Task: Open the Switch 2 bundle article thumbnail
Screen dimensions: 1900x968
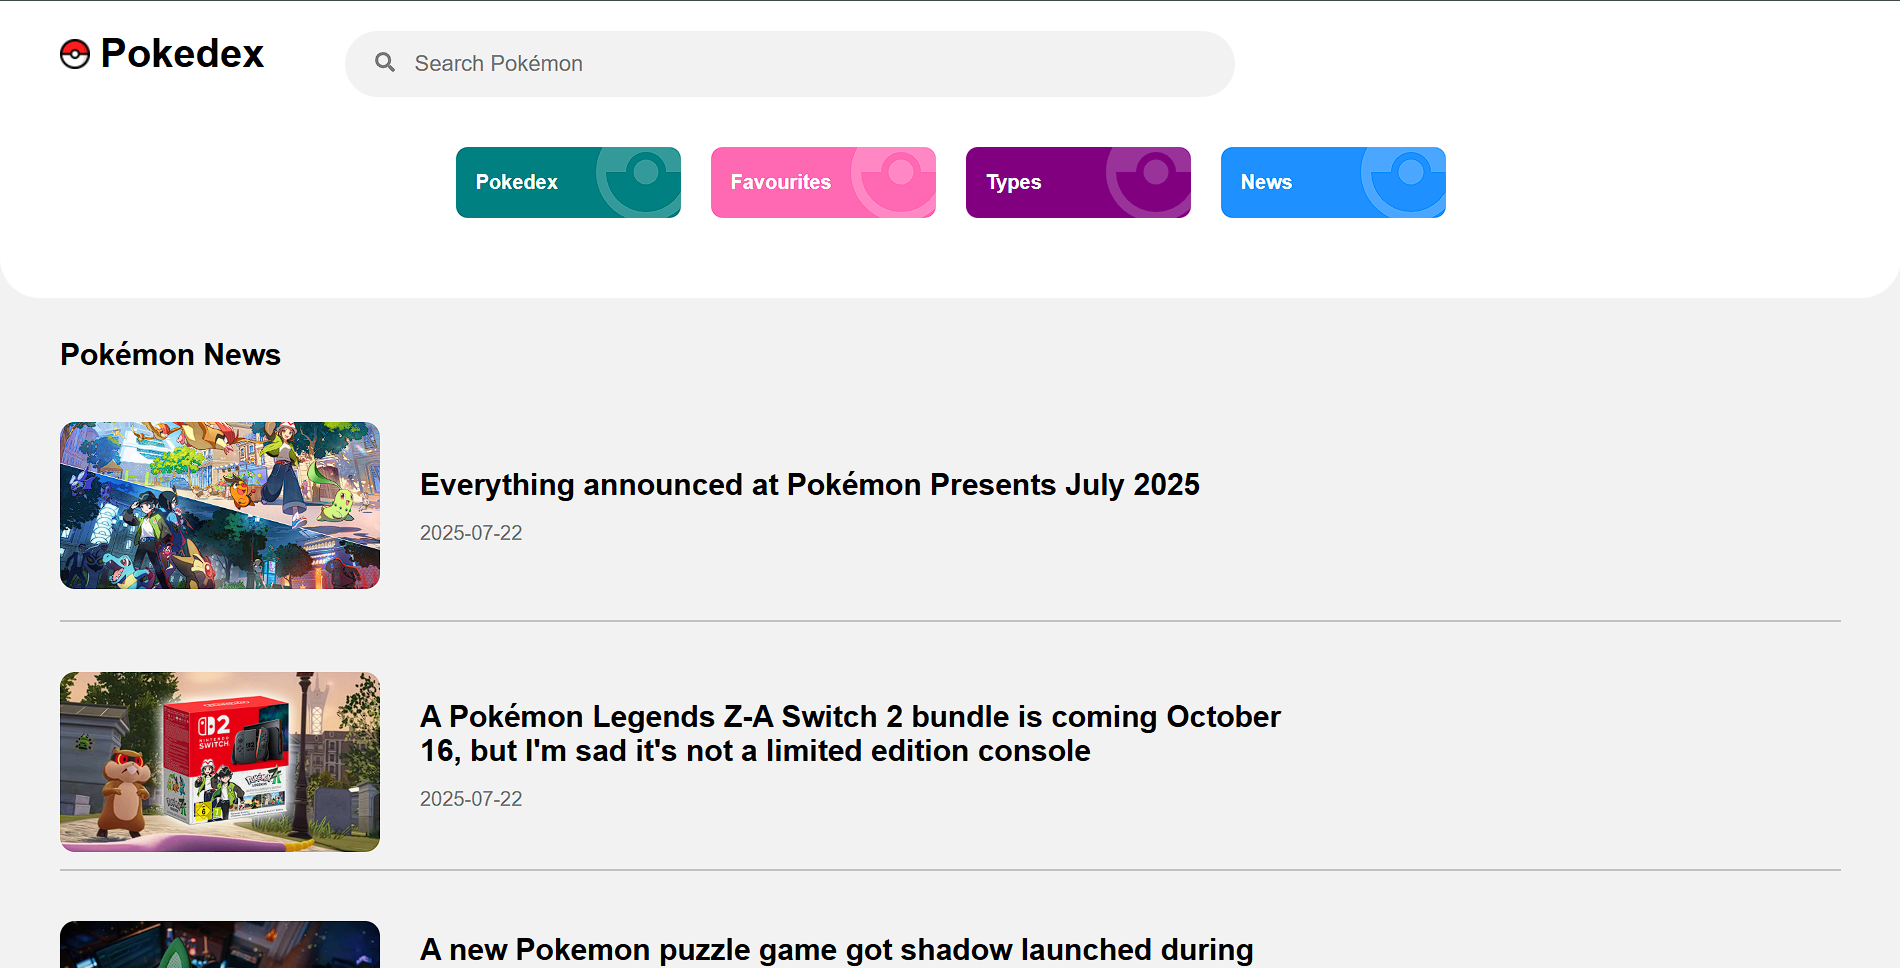Action: coord(220,761)
